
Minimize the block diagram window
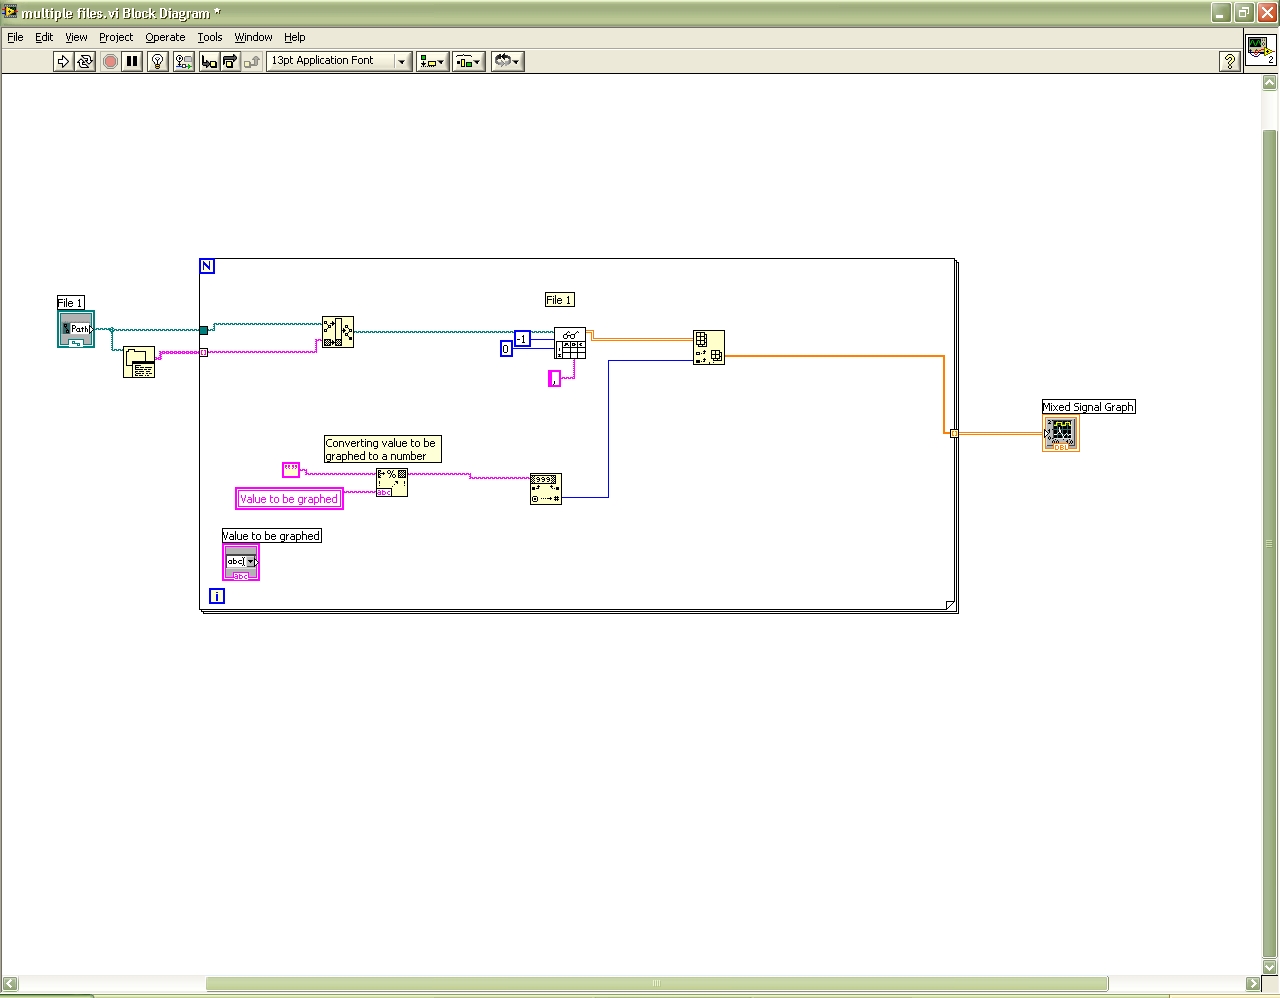click(1220, 13)
